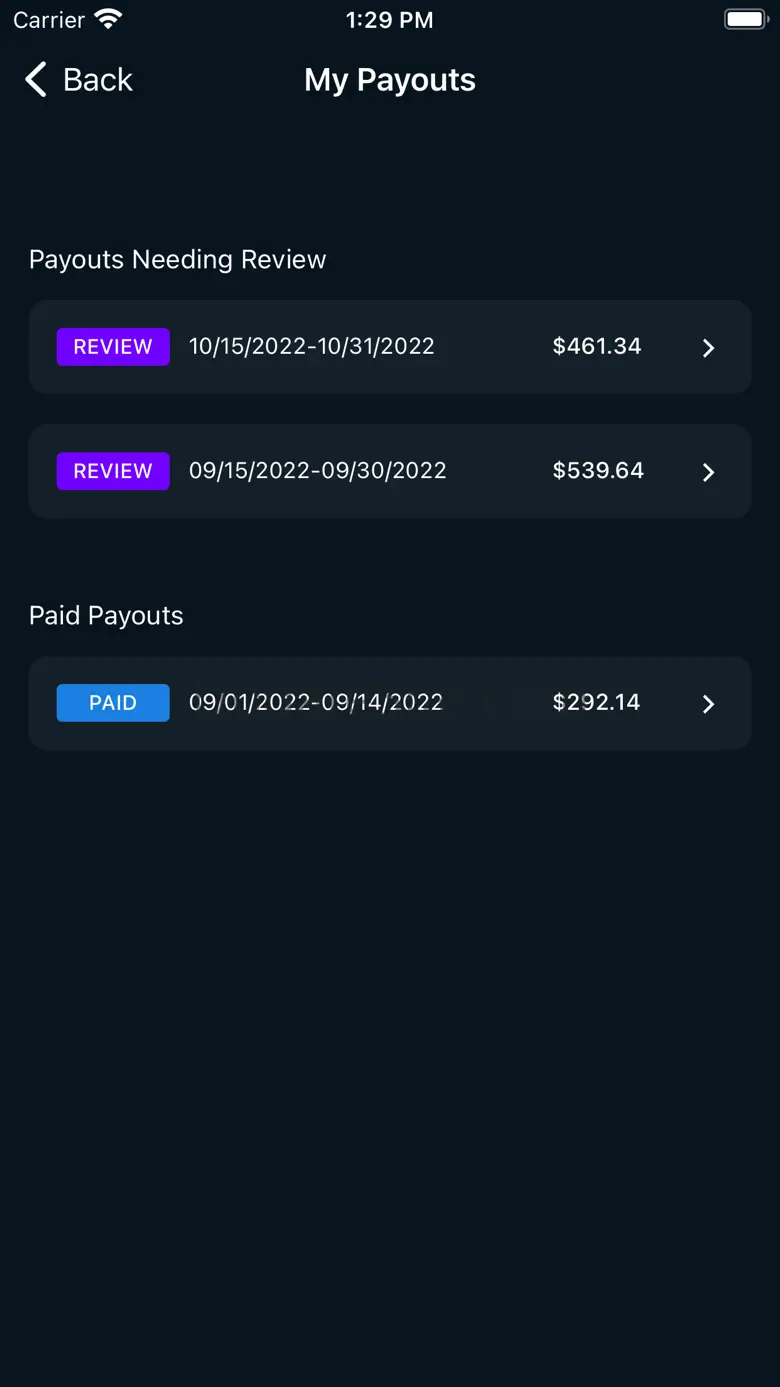Tap the blue PAID badge
The width and height of the screenshot is (780, 1387).
point(113,703)
